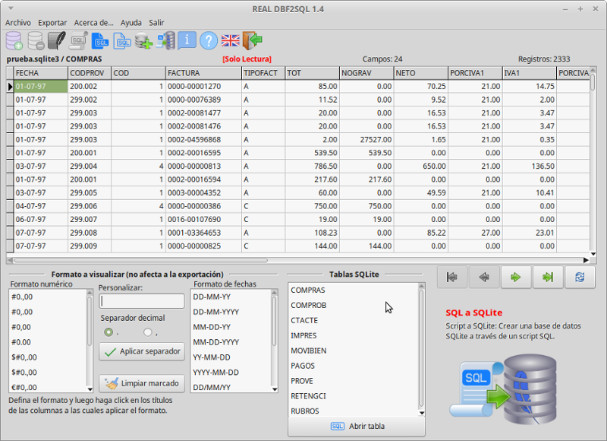Open the Acerca de... menu
Viewport: 607px width, 441px height.
tap(93, 22)
